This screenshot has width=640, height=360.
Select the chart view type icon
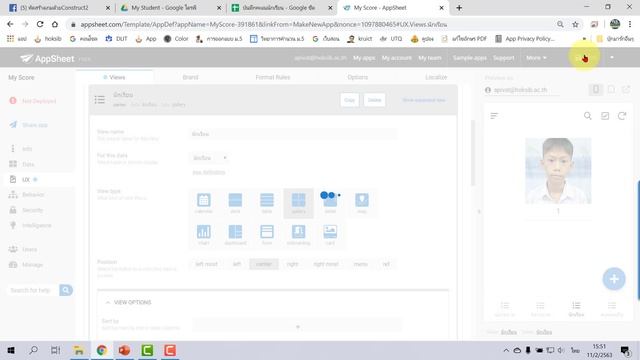[x=204, y=231]
